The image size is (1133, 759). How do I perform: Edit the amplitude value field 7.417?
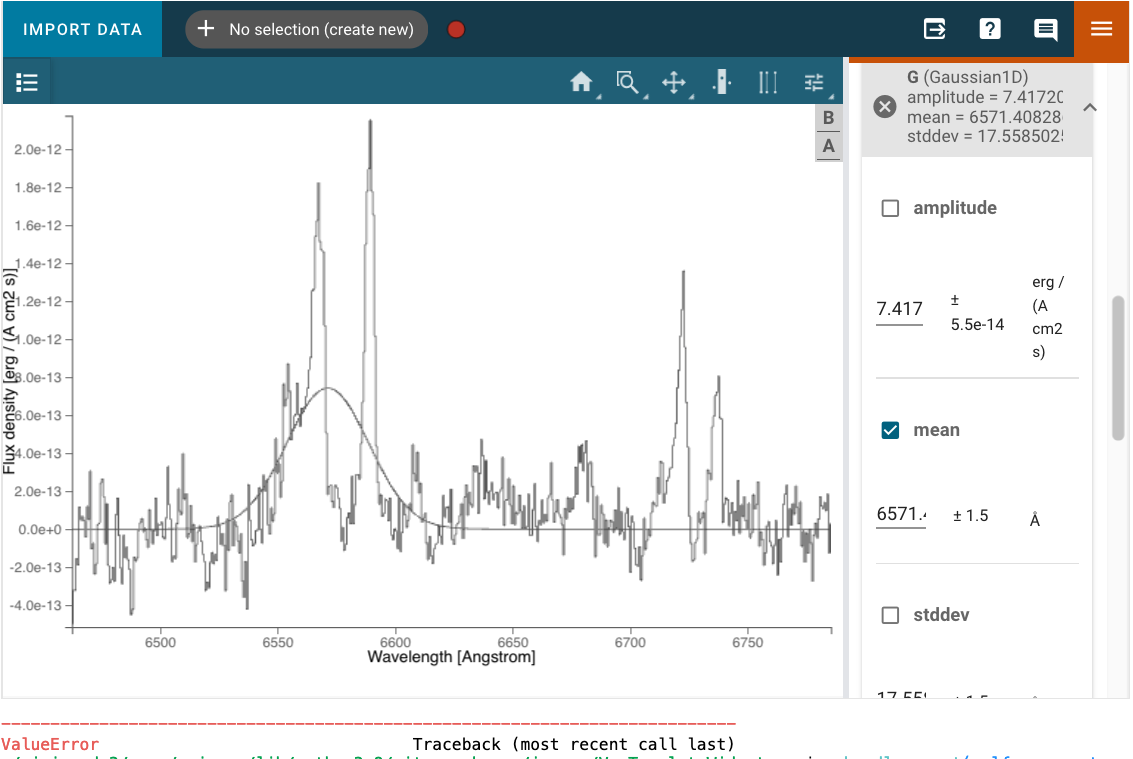(897, 309)
